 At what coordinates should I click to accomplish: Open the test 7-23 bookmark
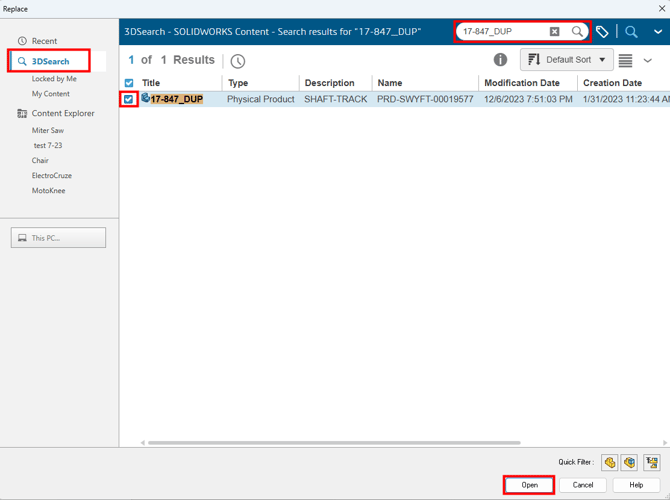click(x=48, y=145)
